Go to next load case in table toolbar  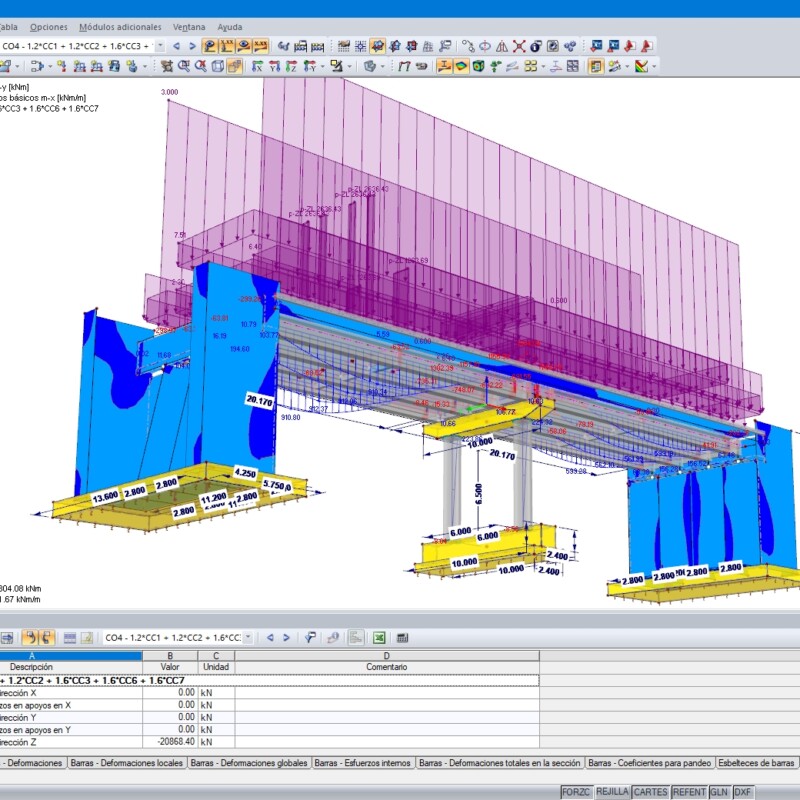(286, 638)
